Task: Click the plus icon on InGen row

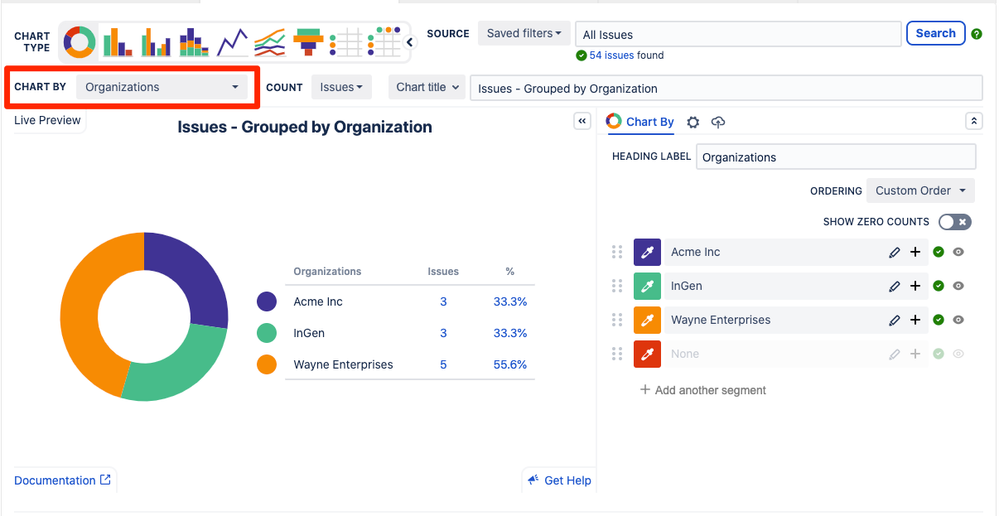Action: 916,286
